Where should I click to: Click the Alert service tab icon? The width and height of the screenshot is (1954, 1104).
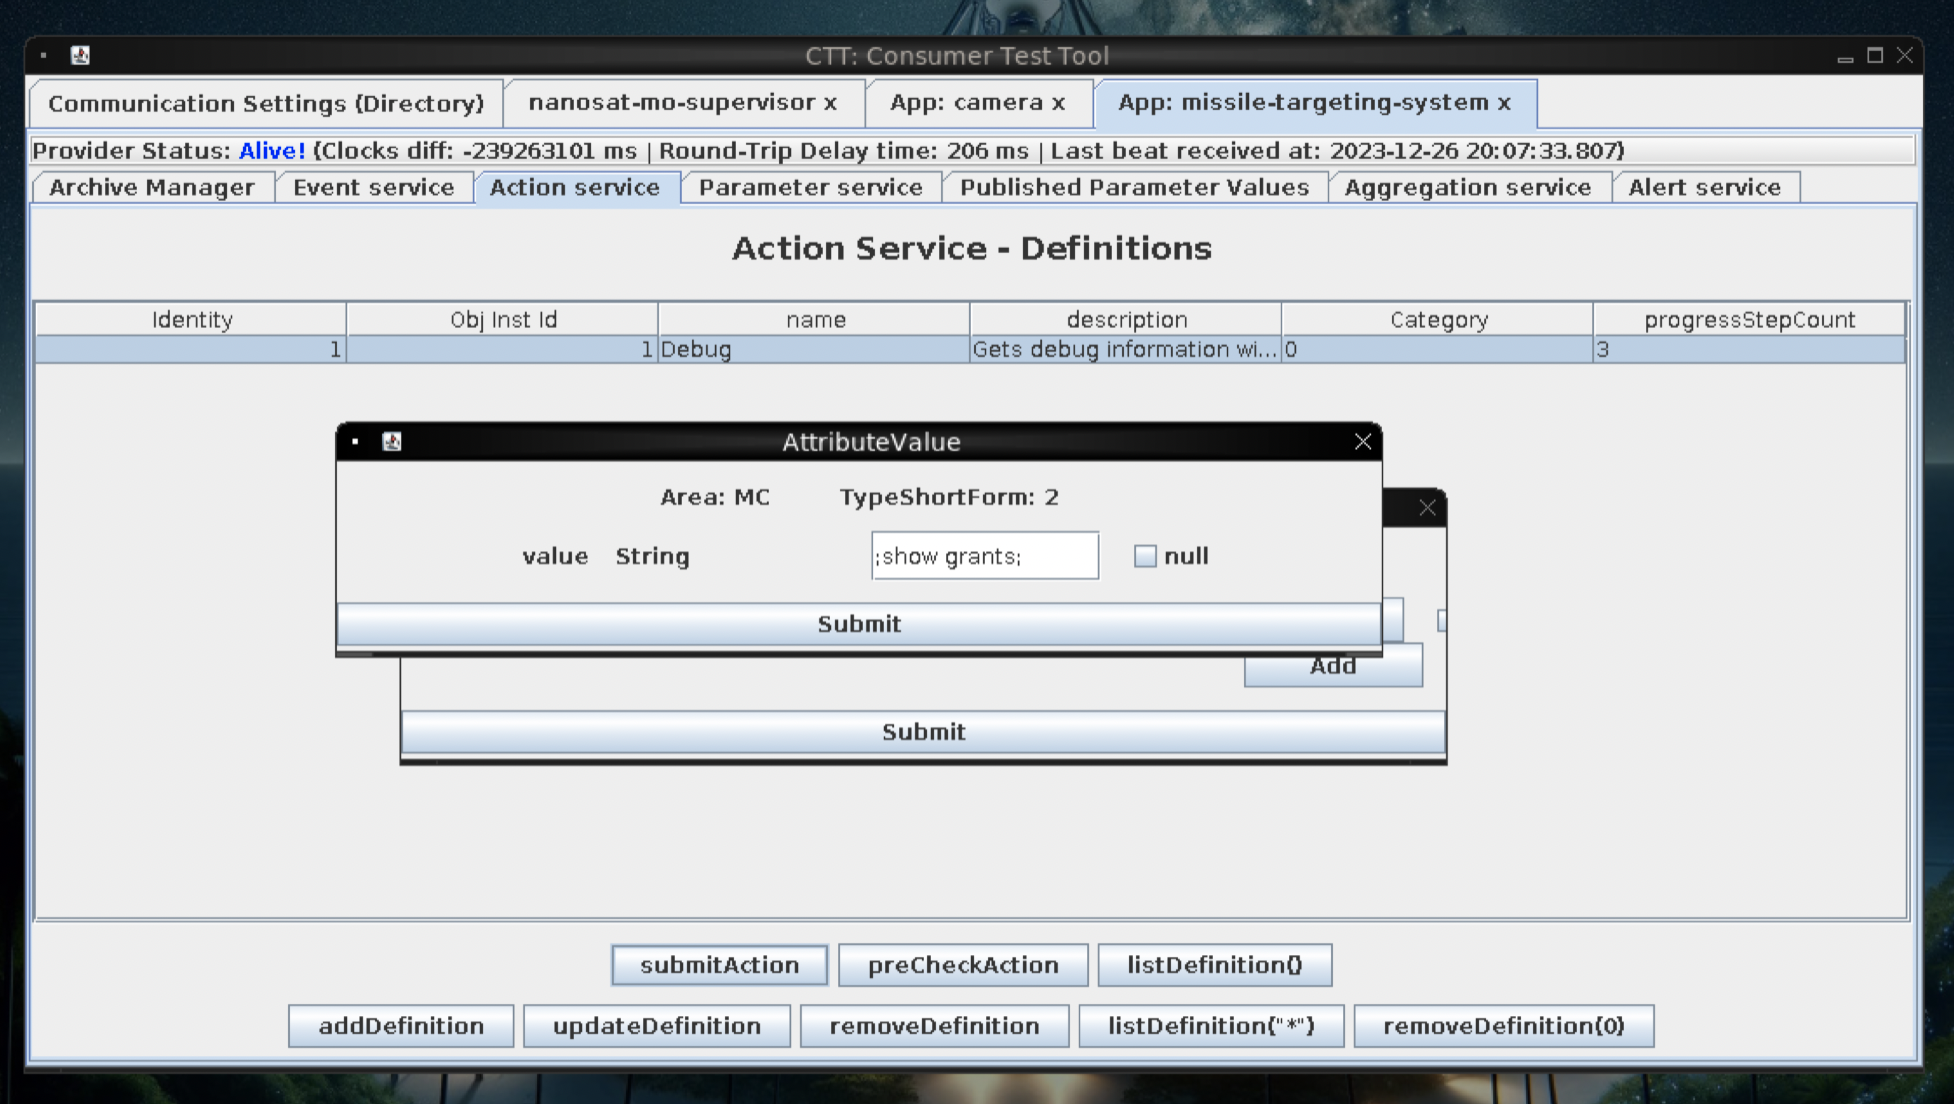coord(1704,186)
